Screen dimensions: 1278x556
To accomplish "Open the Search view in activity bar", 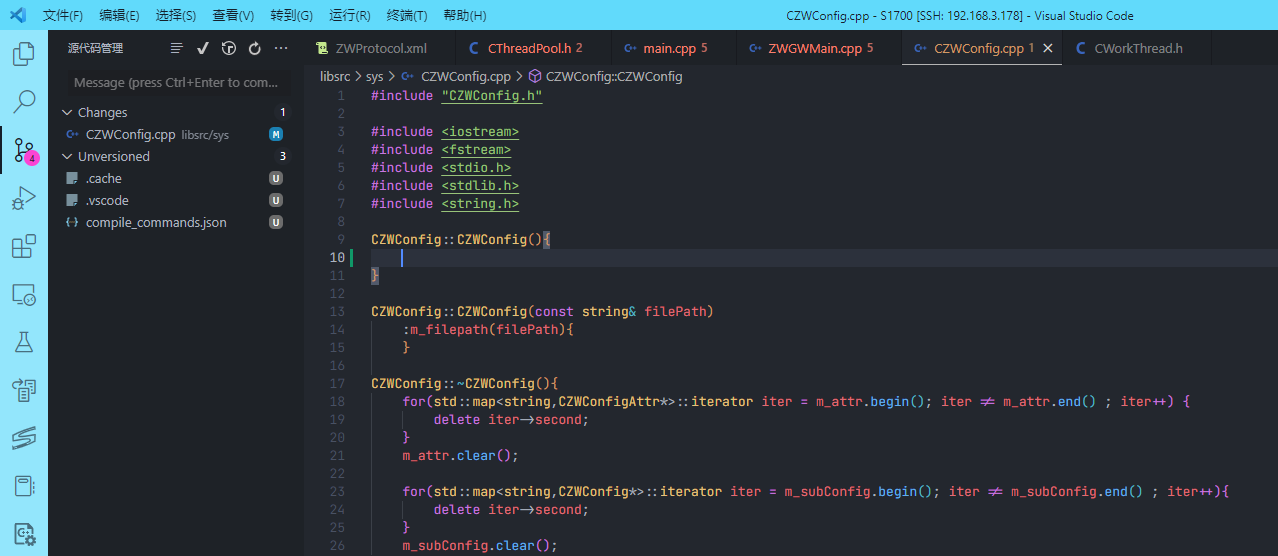I will [x=24, y=102].
